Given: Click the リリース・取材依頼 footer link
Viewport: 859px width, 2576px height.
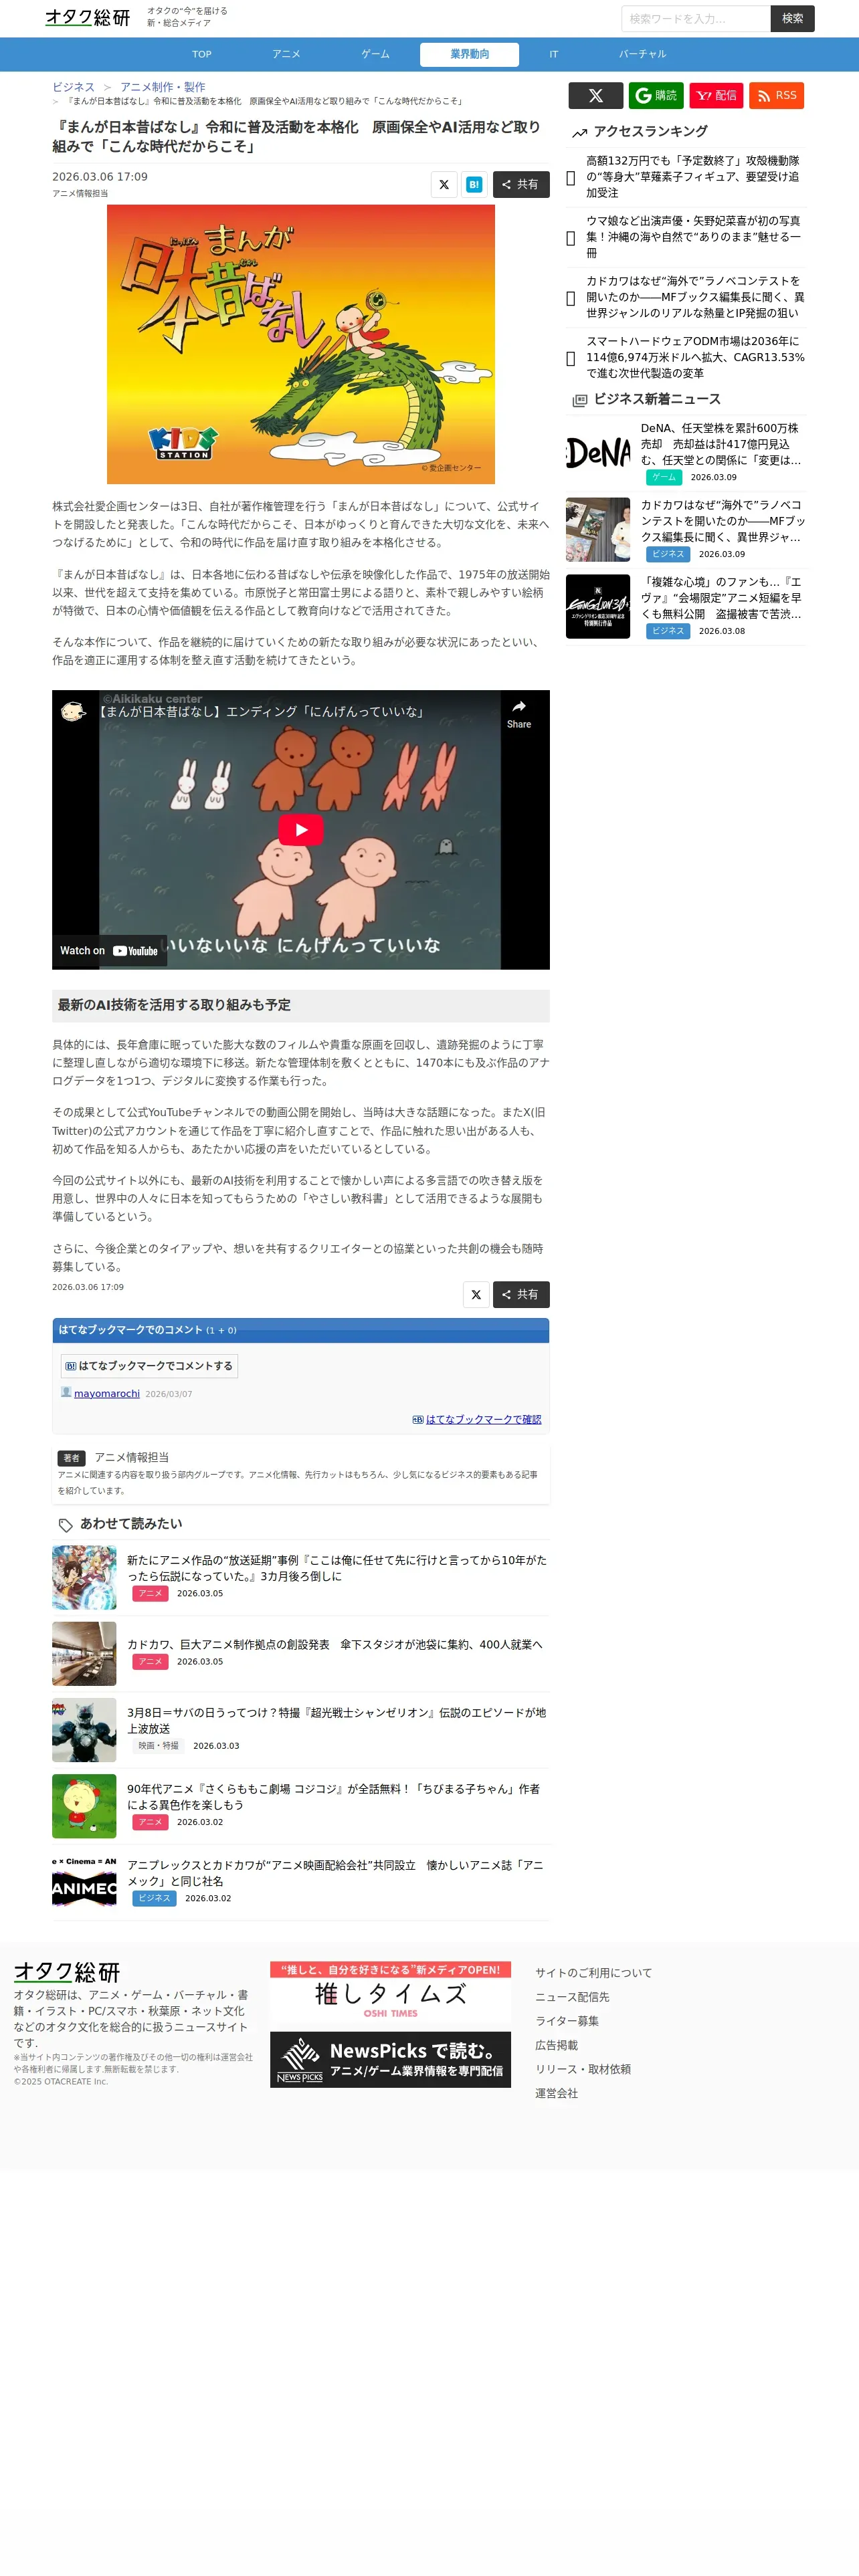Looking at the screenshot, I should click(x=583, y=2069).
